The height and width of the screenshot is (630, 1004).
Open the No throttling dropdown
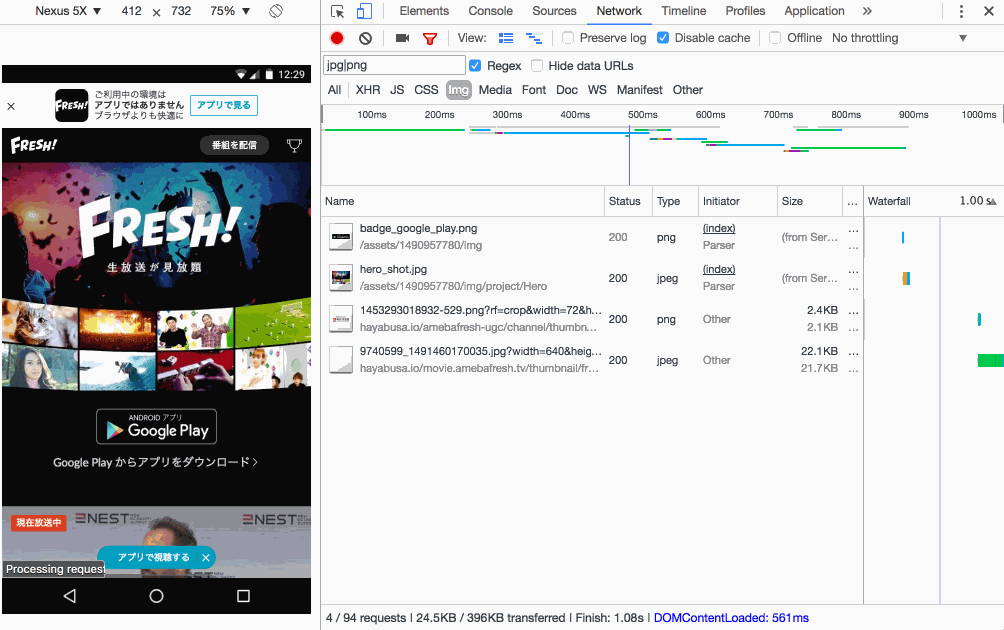pos(899,38)
